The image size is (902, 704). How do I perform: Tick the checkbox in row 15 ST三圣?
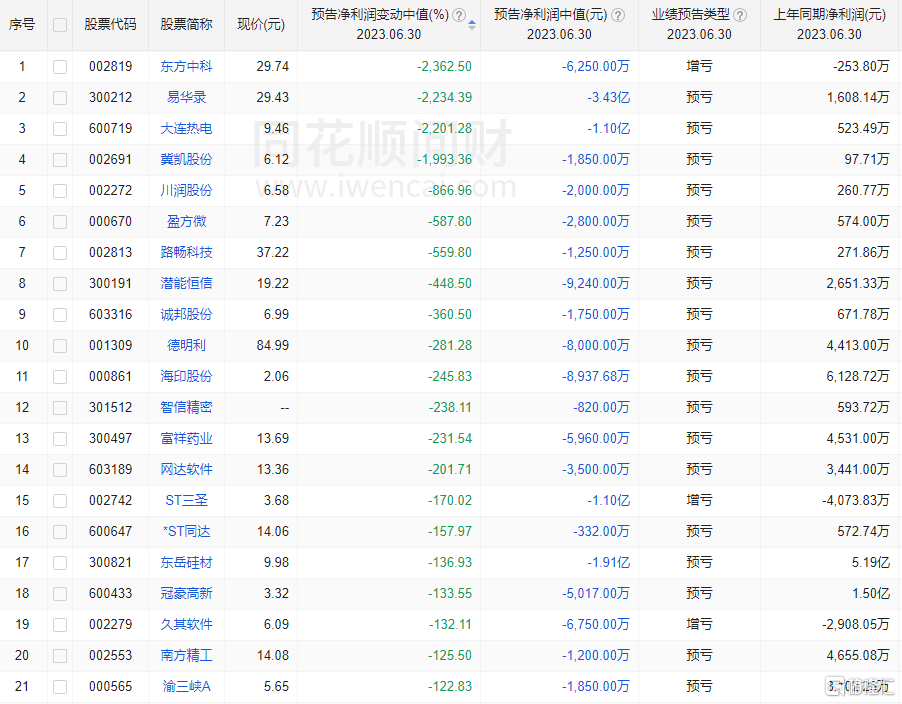click(x=60, y=500)
